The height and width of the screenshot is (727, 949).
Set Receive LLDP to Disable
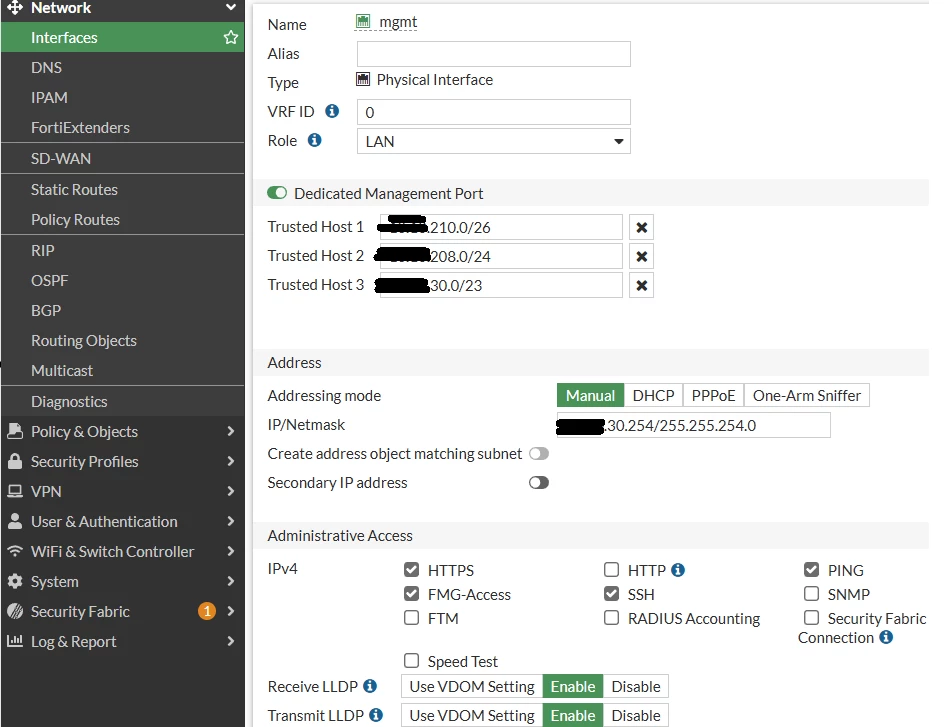[635, 686]
